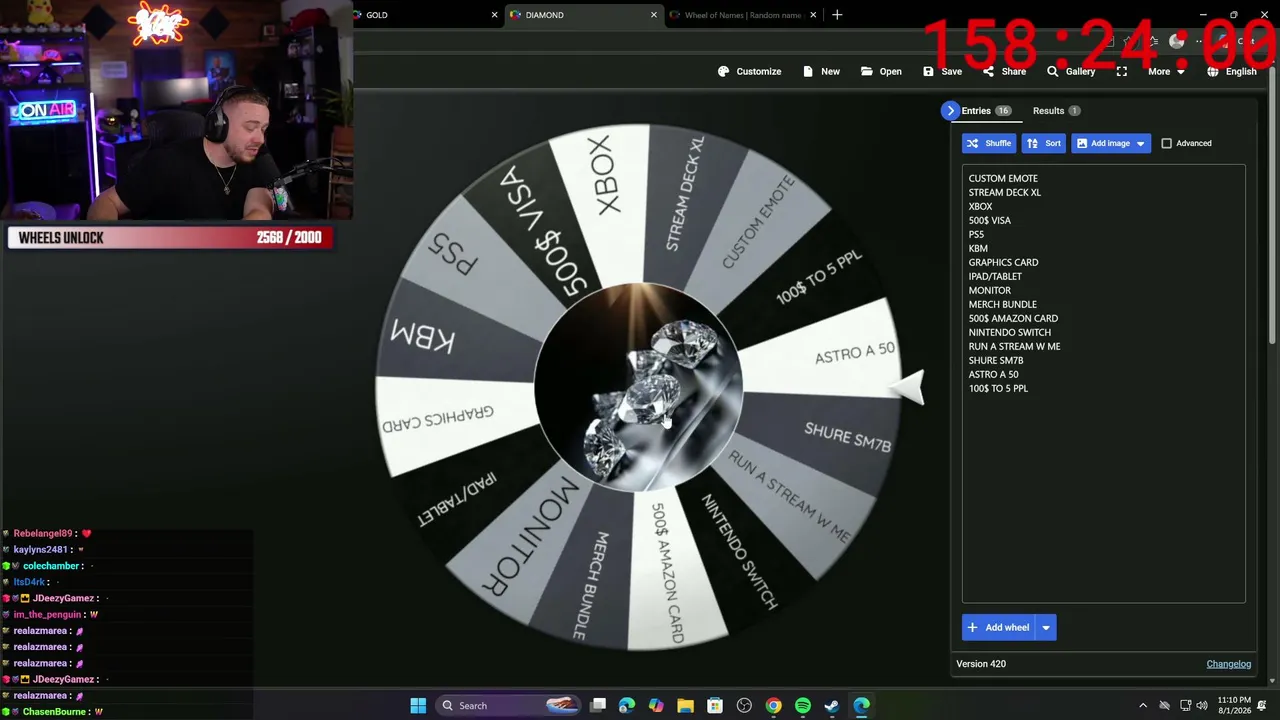
Task: Open Steam from the taskbar
Action: coord(832,706)
